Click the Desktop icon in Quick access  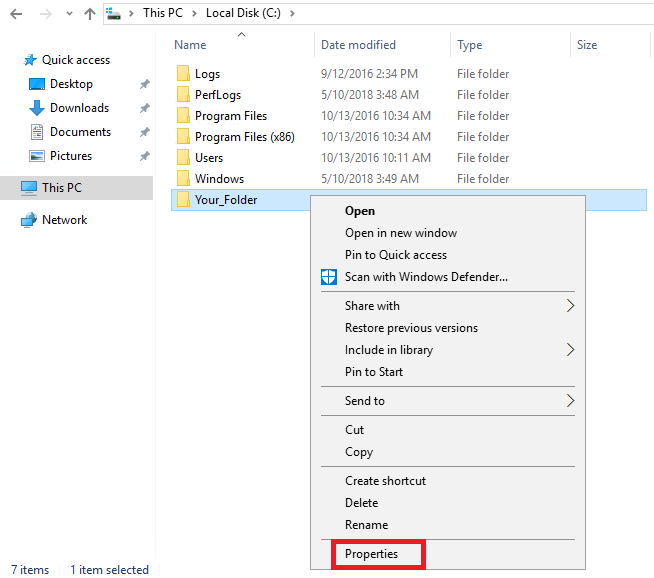point(37,84)
